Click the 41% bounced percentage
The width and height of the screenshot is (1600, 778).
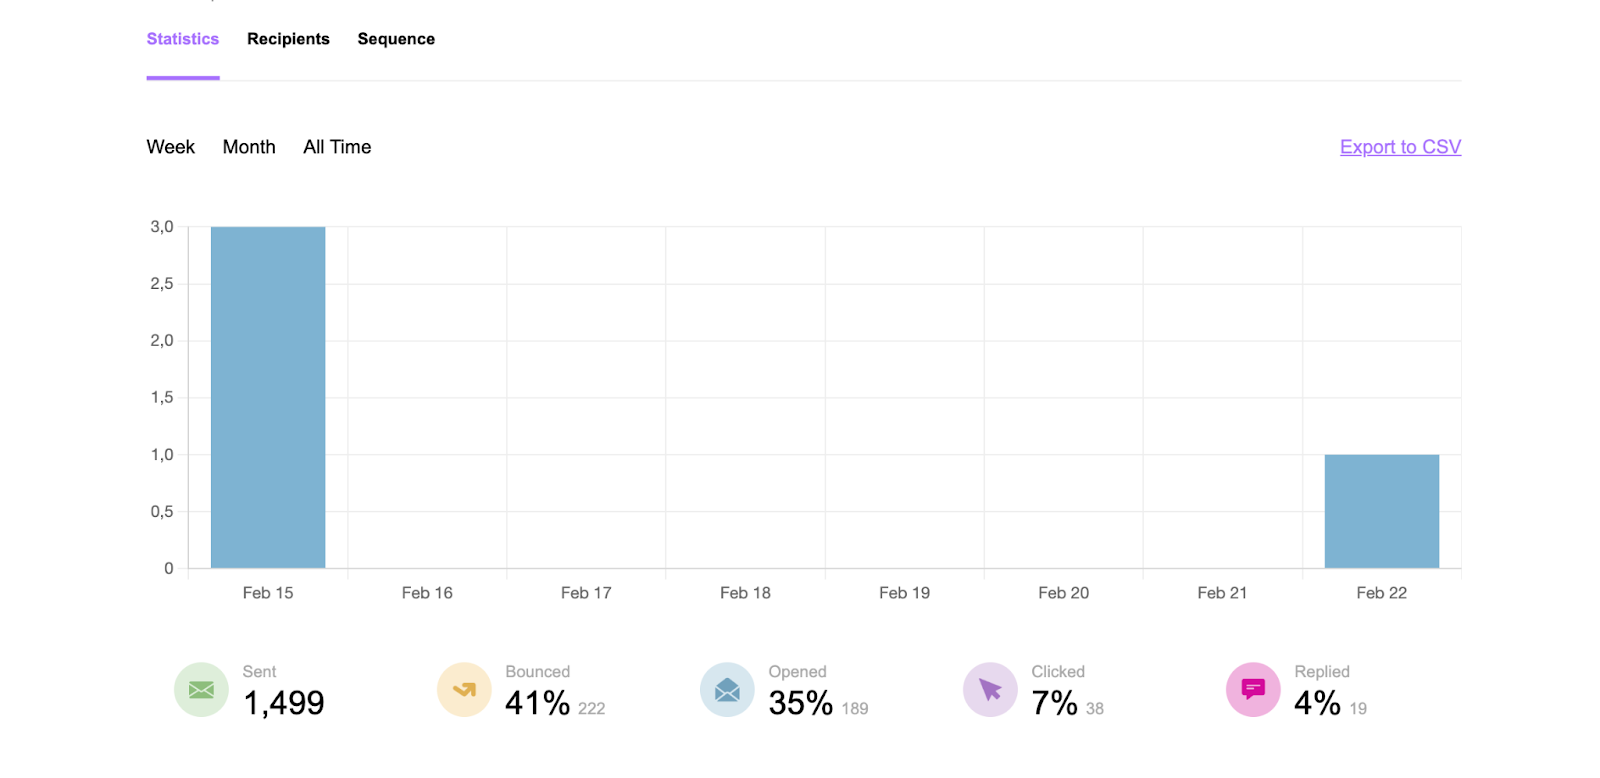(537, 703)
